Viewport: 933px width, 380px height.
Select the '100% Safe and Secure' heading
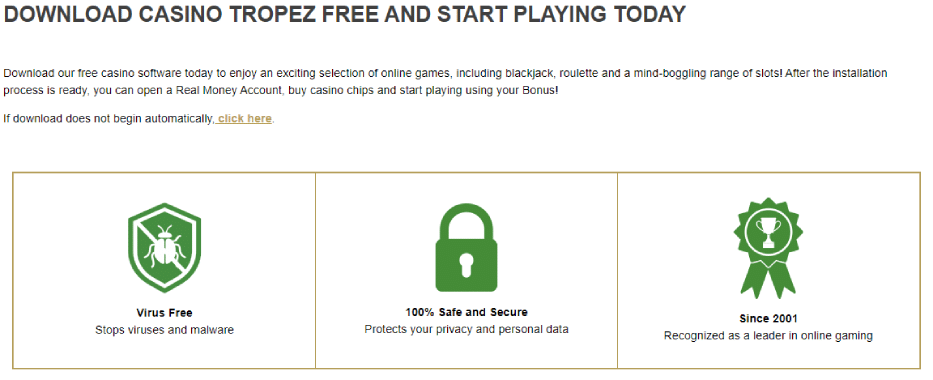coord(466,312)
